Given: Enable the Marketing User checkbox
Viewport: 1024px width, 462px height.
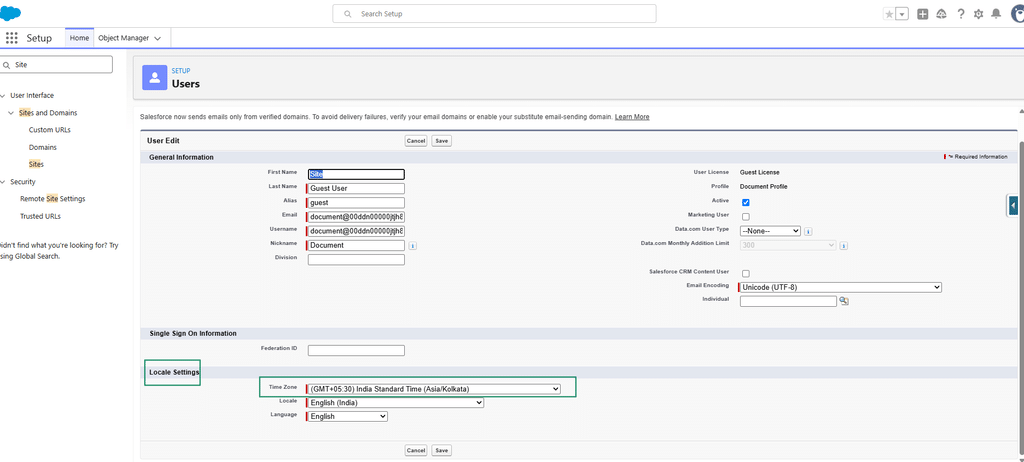Looking at the screenshot, I should click(x=746, y=216).
